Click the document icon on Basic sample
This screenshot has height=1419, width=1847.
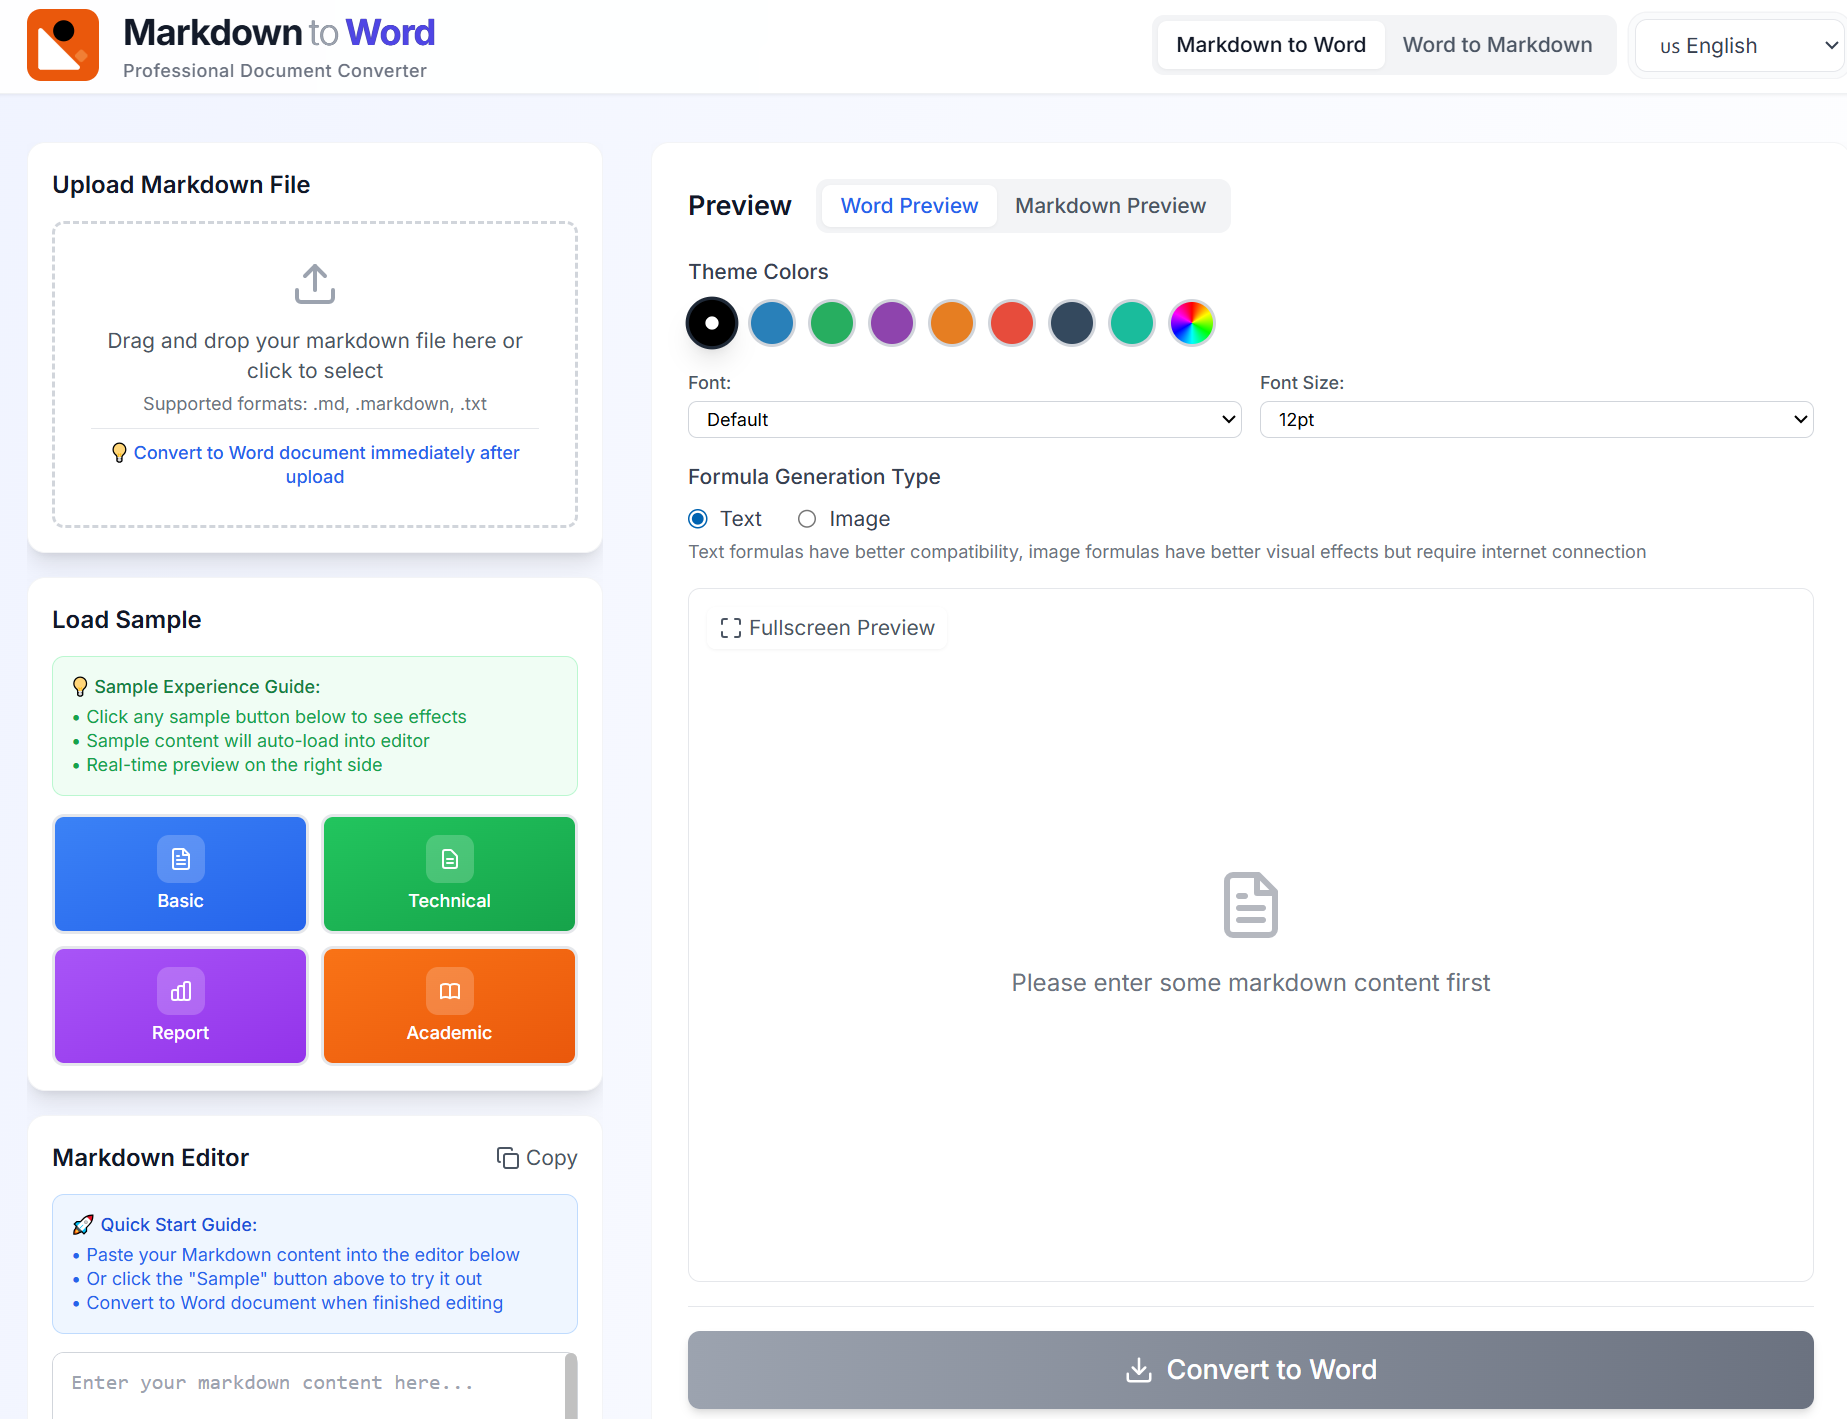coord(181,859)
